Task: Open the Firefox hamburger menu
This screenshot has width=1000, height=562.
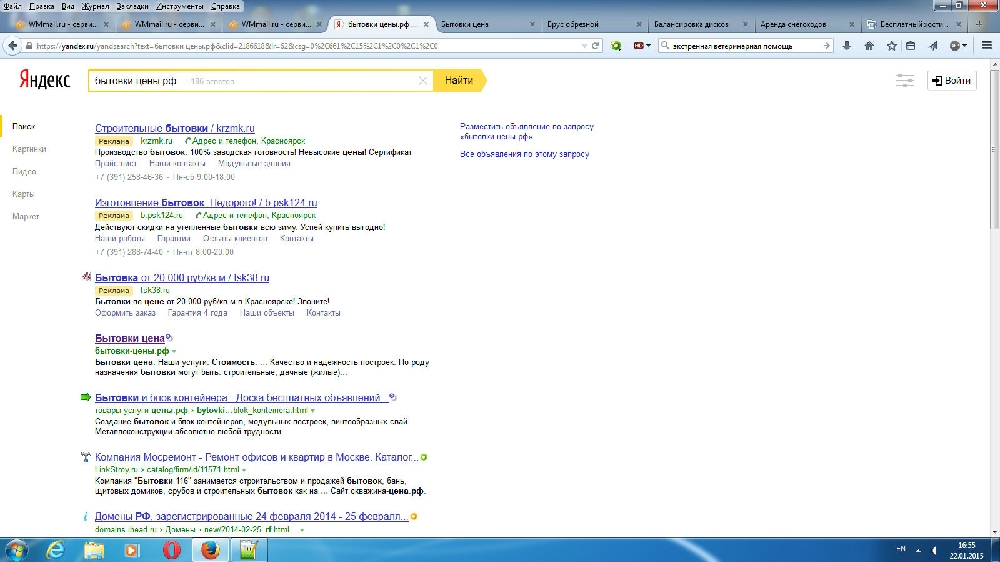Action: (x=987, y=46)
